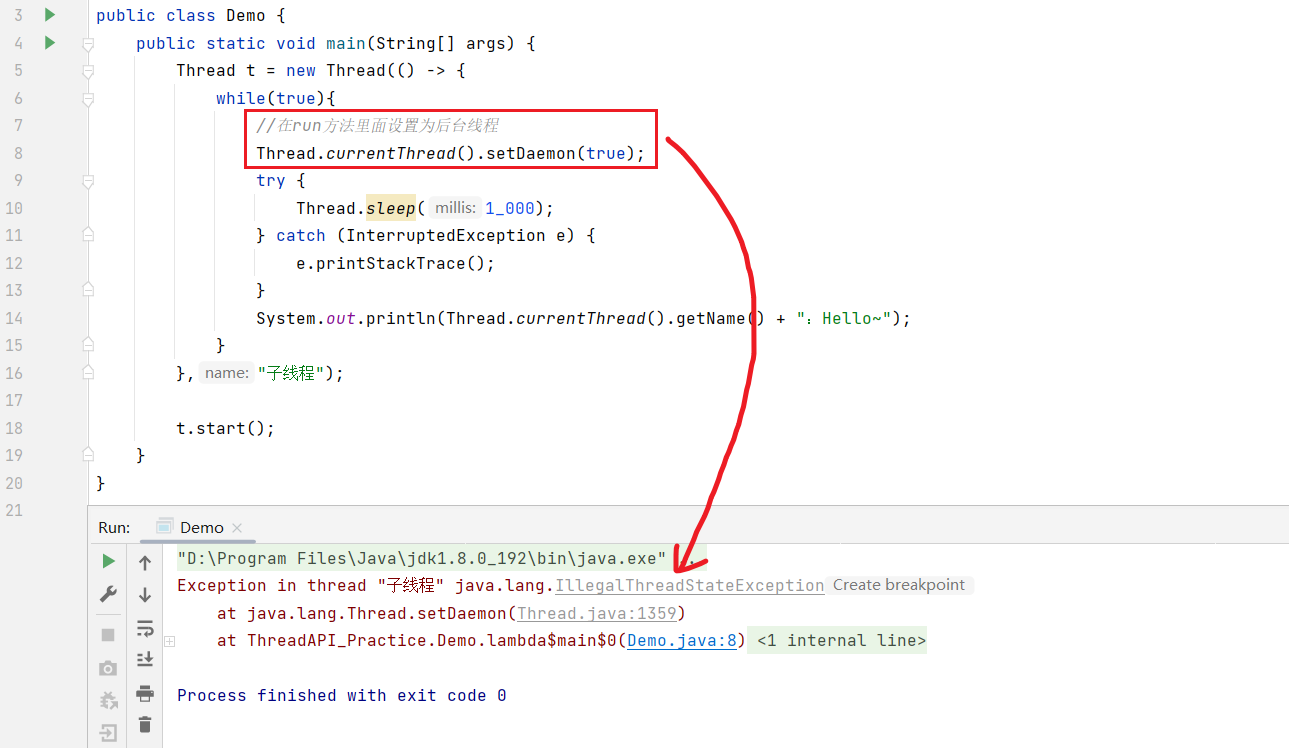Expand the folded internal line in stack trace
1289x748 pixels.
point(170,641)
